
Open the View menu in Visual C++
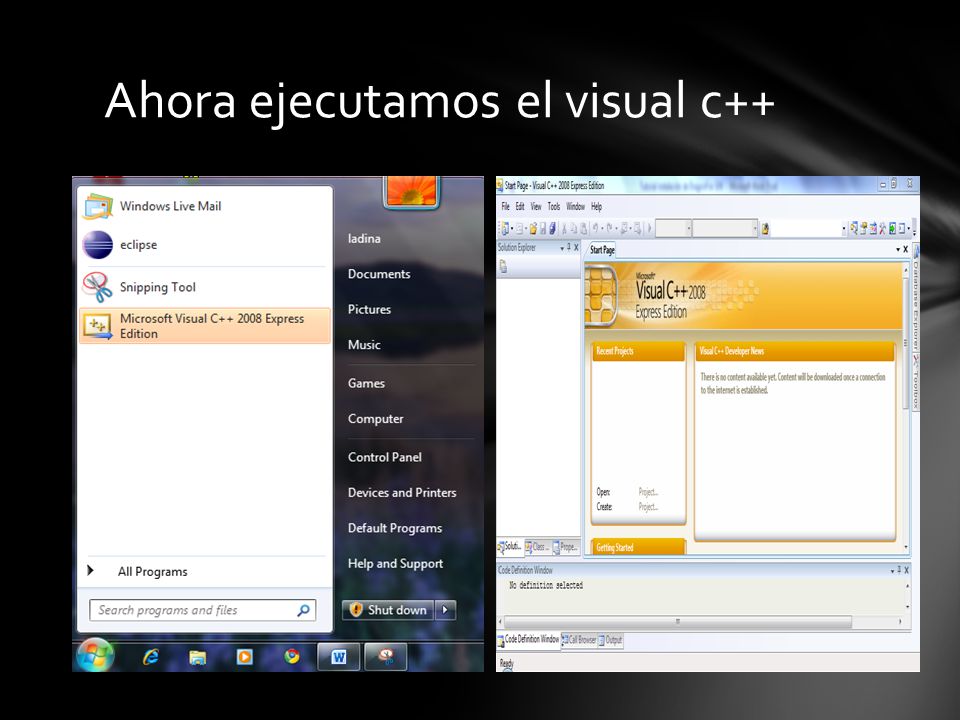pyautogui.click(x=536, y=207)
